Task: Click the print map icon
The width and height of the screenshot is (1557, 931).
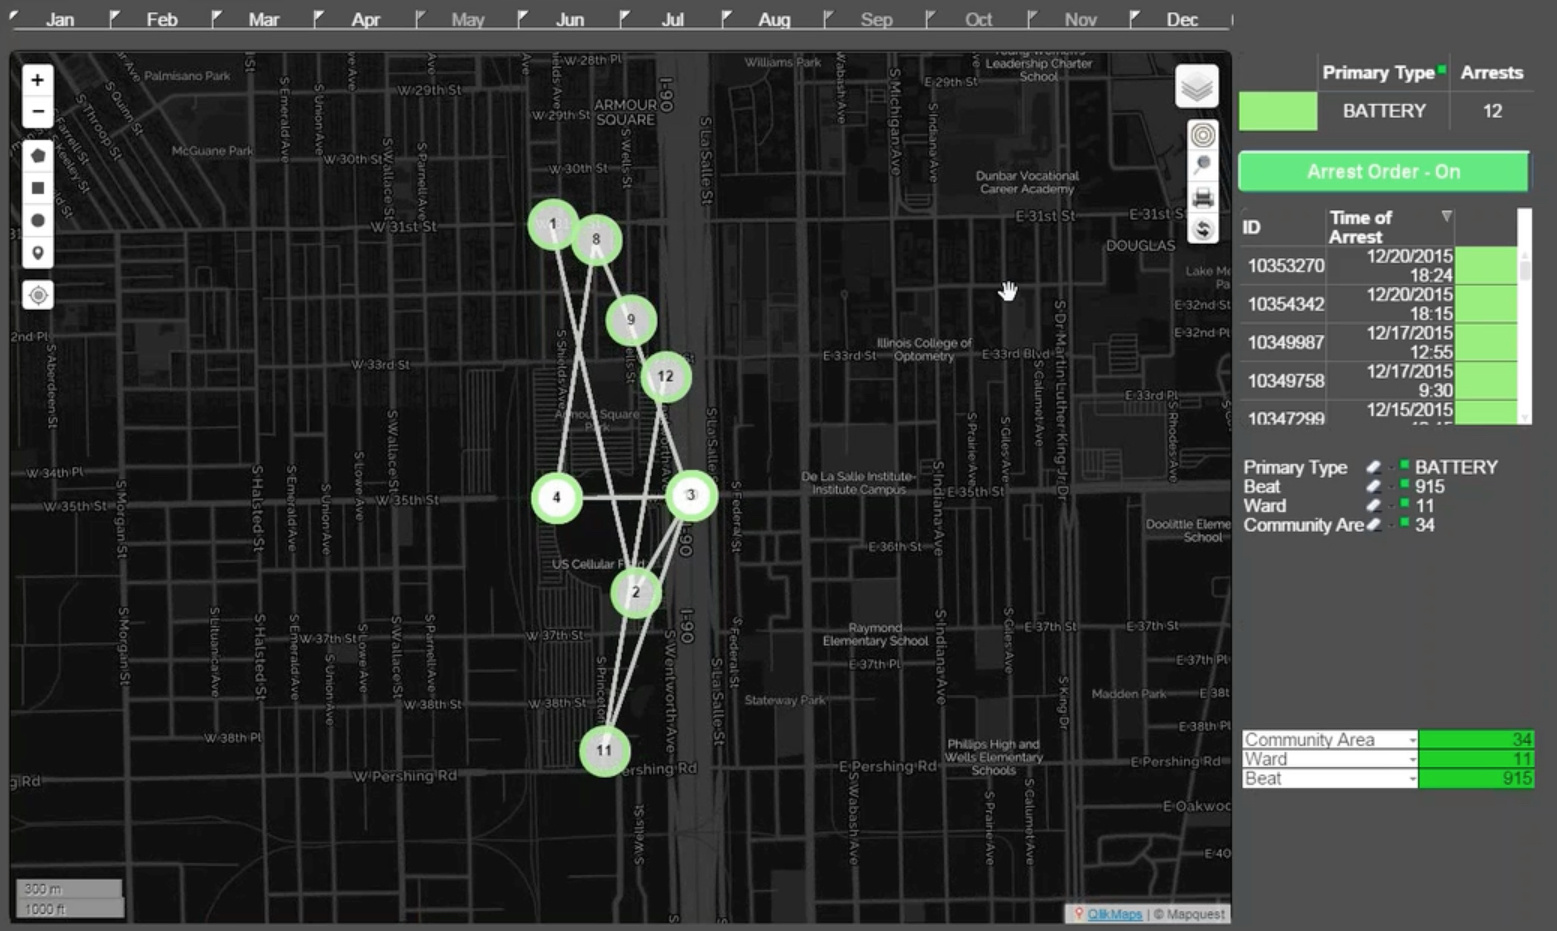Action: pyautogui.click(x=1202, y=197)
